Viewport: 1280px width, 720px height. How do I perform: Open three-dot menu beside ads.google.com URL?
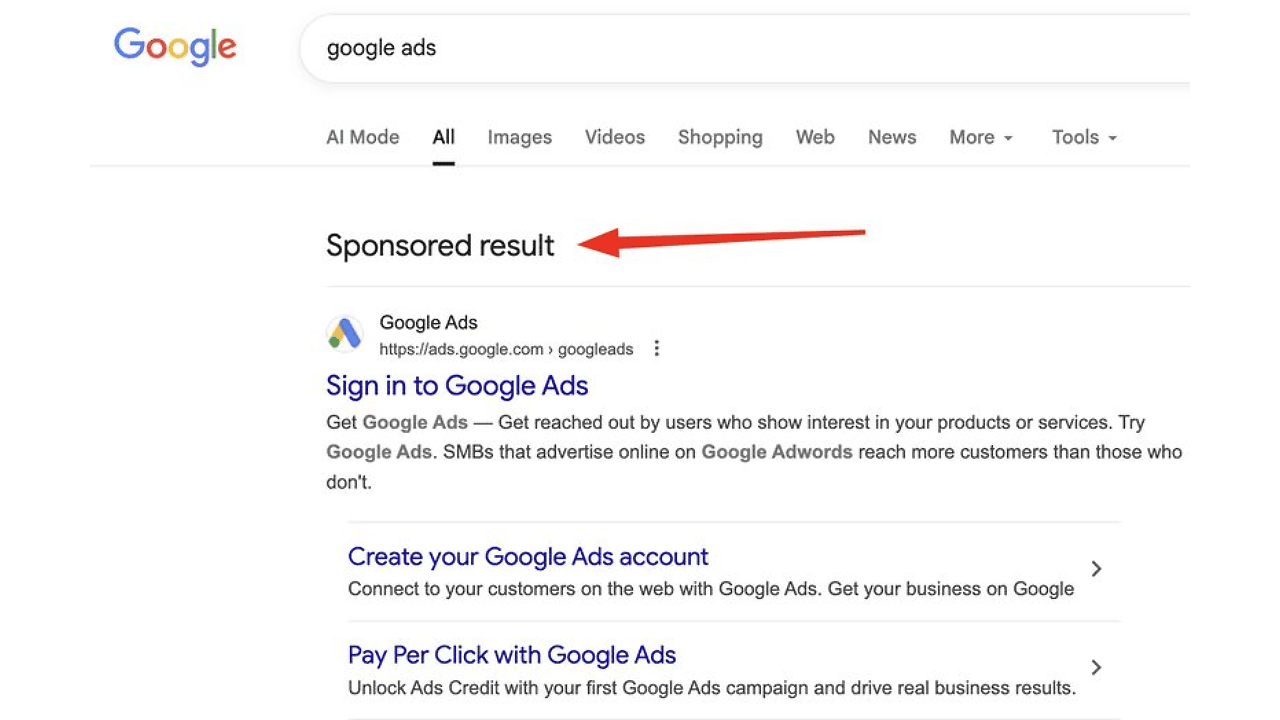[x=657, y=348]
